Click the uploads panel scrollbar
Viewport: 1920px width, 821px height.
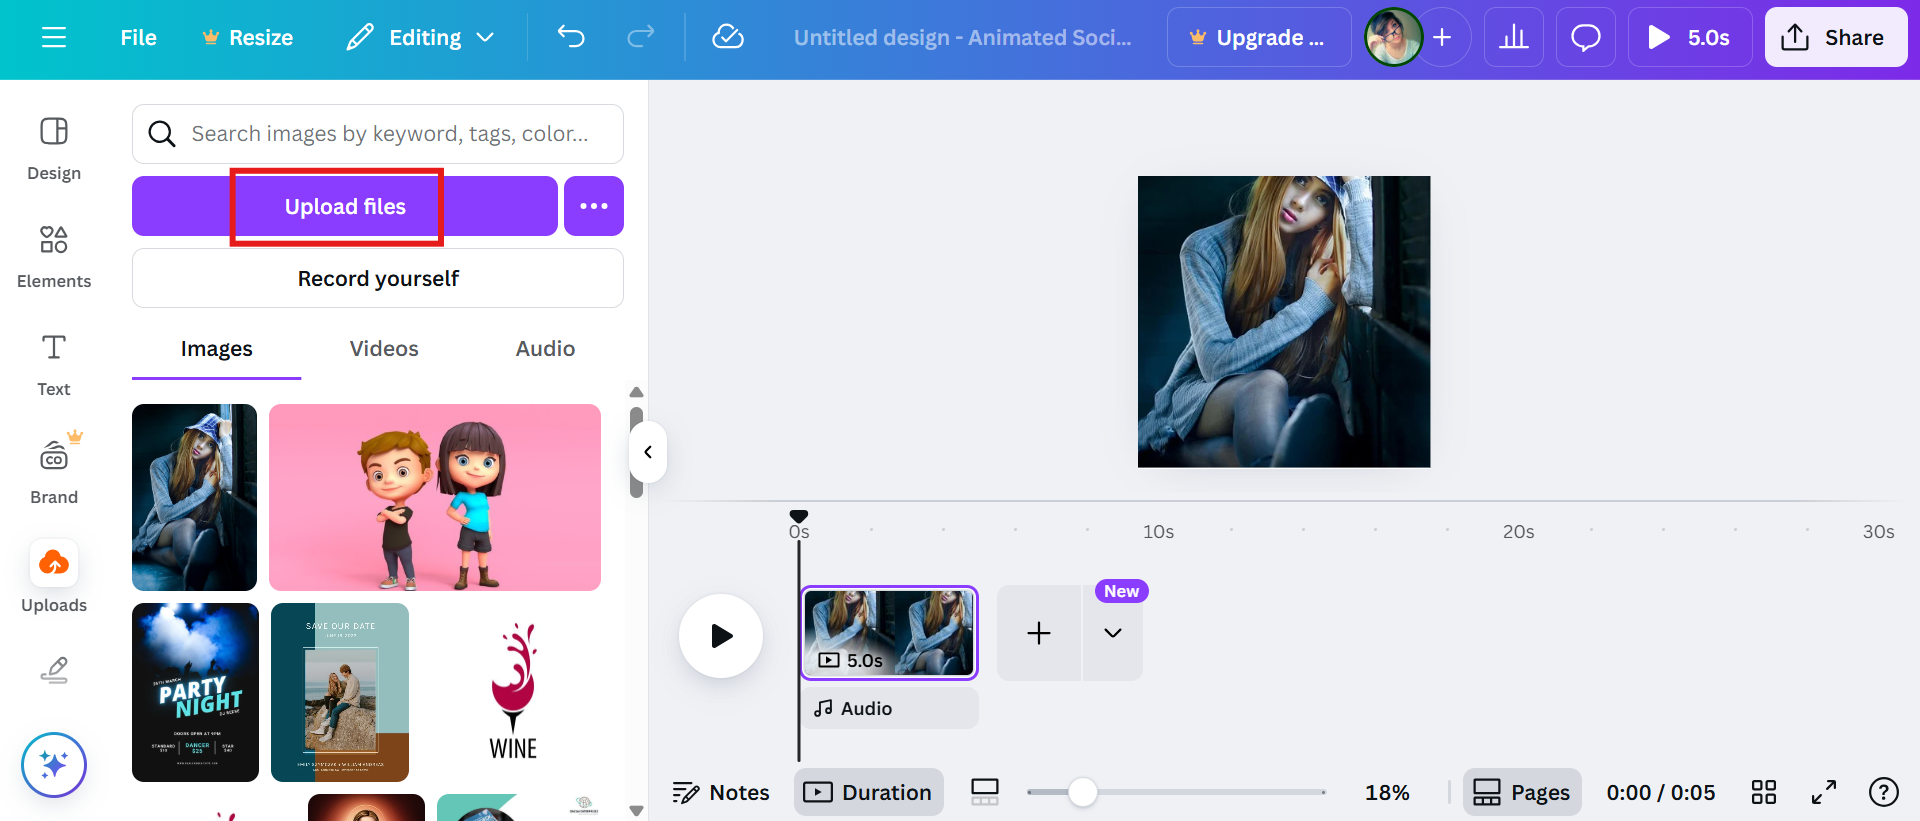point(636,452)
